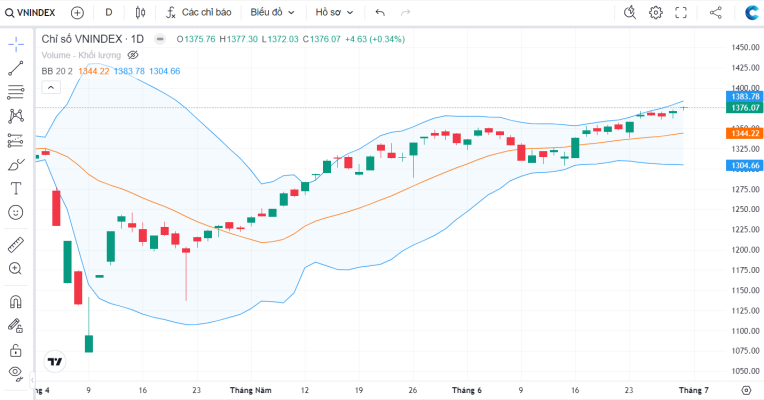Image resolution: width=764 pixels, height=400 pixels.
Task: Open candlestick chart style selector
Action: (140, 13)
